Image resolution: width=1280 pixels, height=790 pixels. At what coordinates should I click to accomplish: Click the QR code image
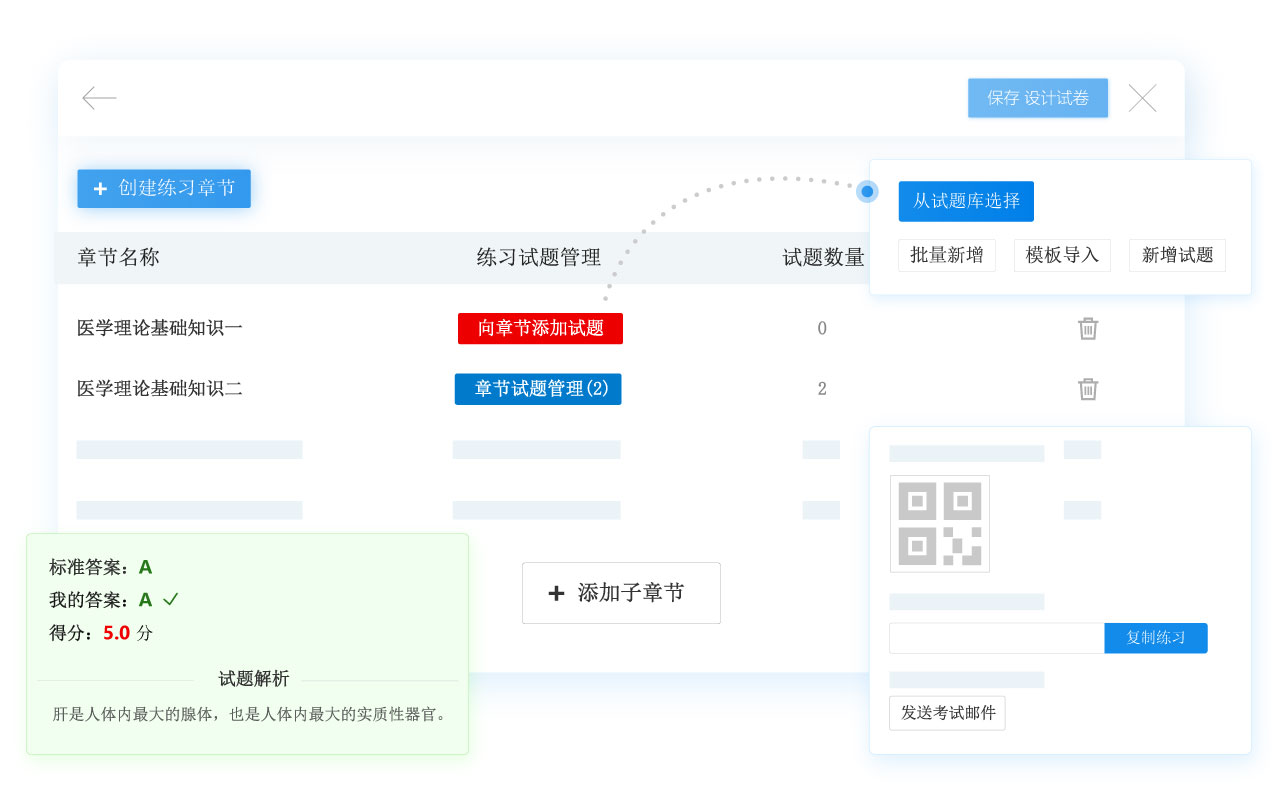tap(939, 523)
